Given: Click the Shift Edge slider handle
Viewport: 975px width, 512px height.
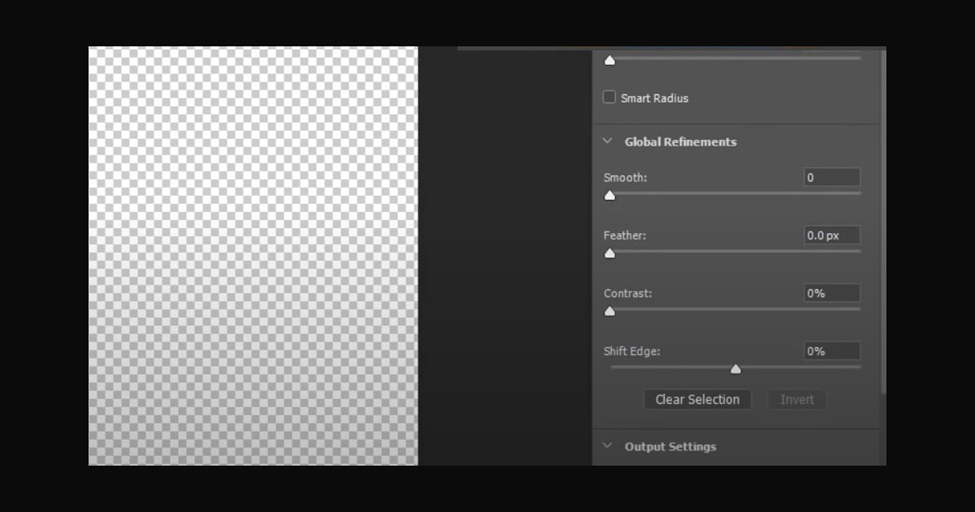Looking at the screenshot, I should point(736,370).
